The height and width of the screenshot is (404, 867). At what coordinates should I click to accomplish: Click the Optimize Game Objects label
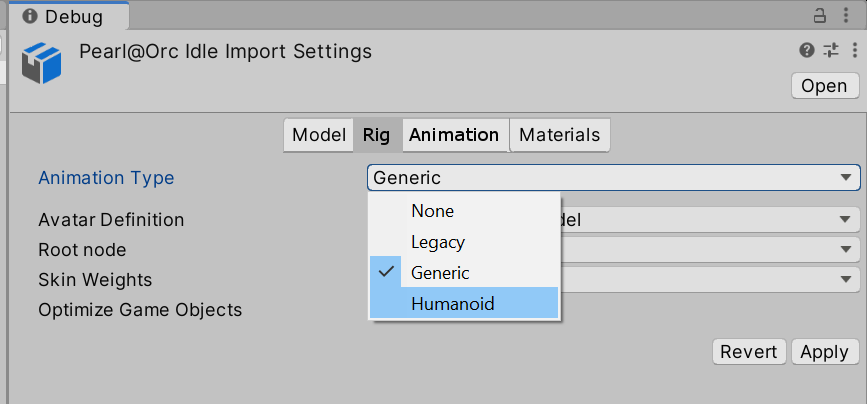140,310
